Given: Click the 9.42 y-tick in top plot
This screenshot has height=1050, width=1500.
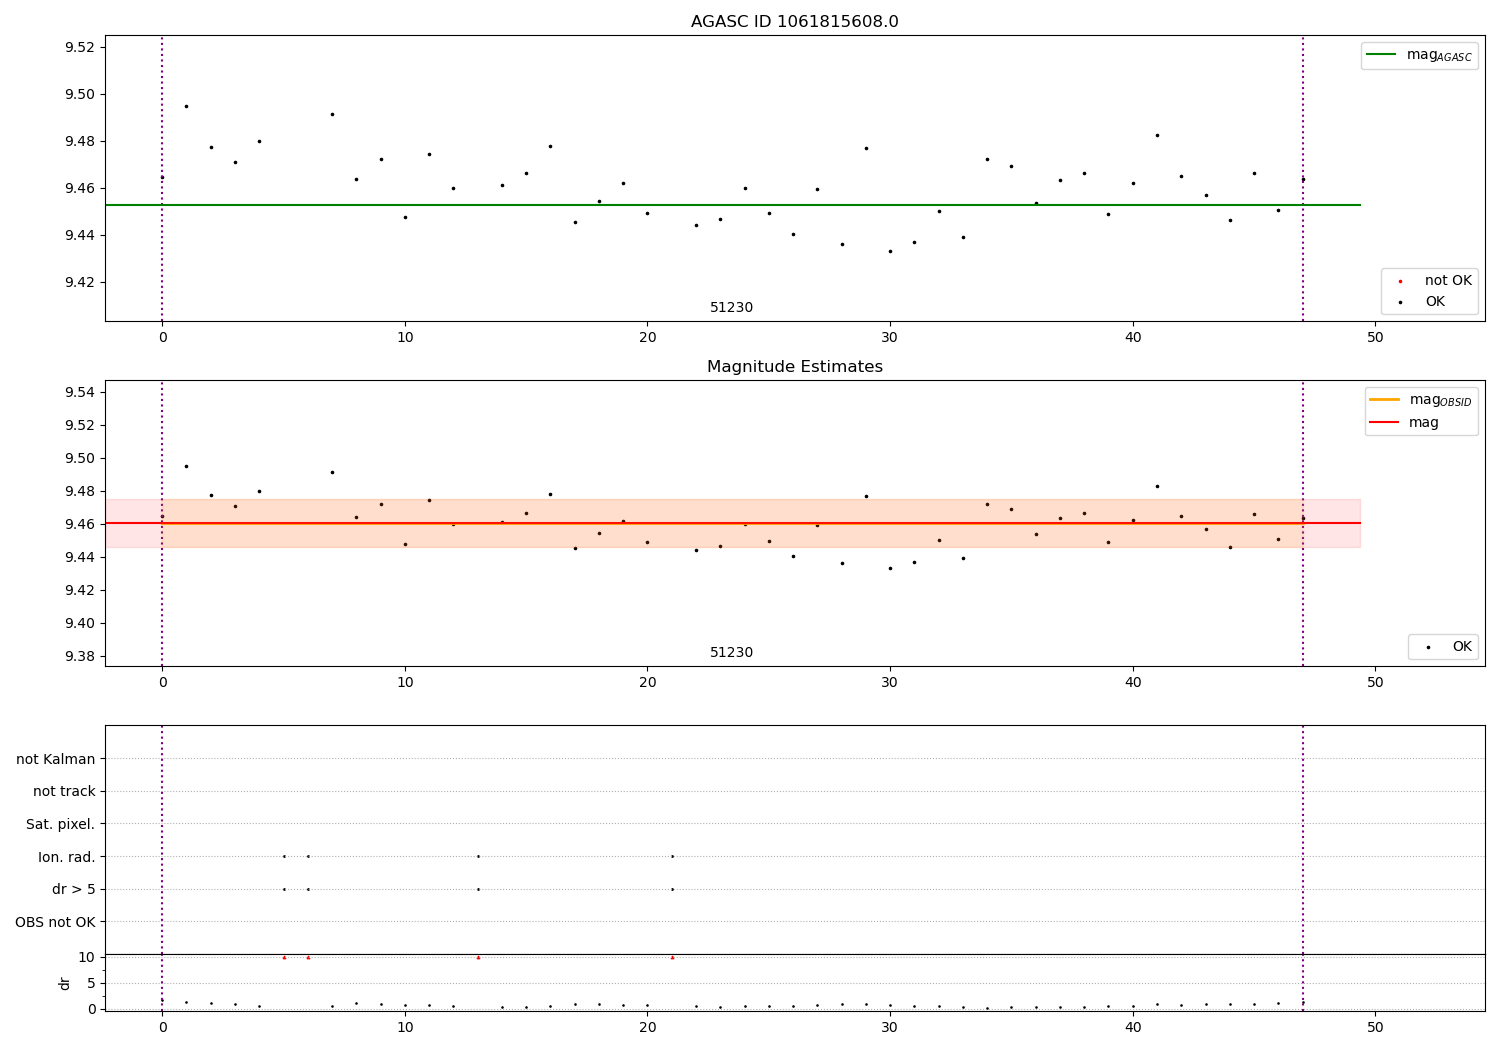Looking at the screenshot, I should coord(79,283).
